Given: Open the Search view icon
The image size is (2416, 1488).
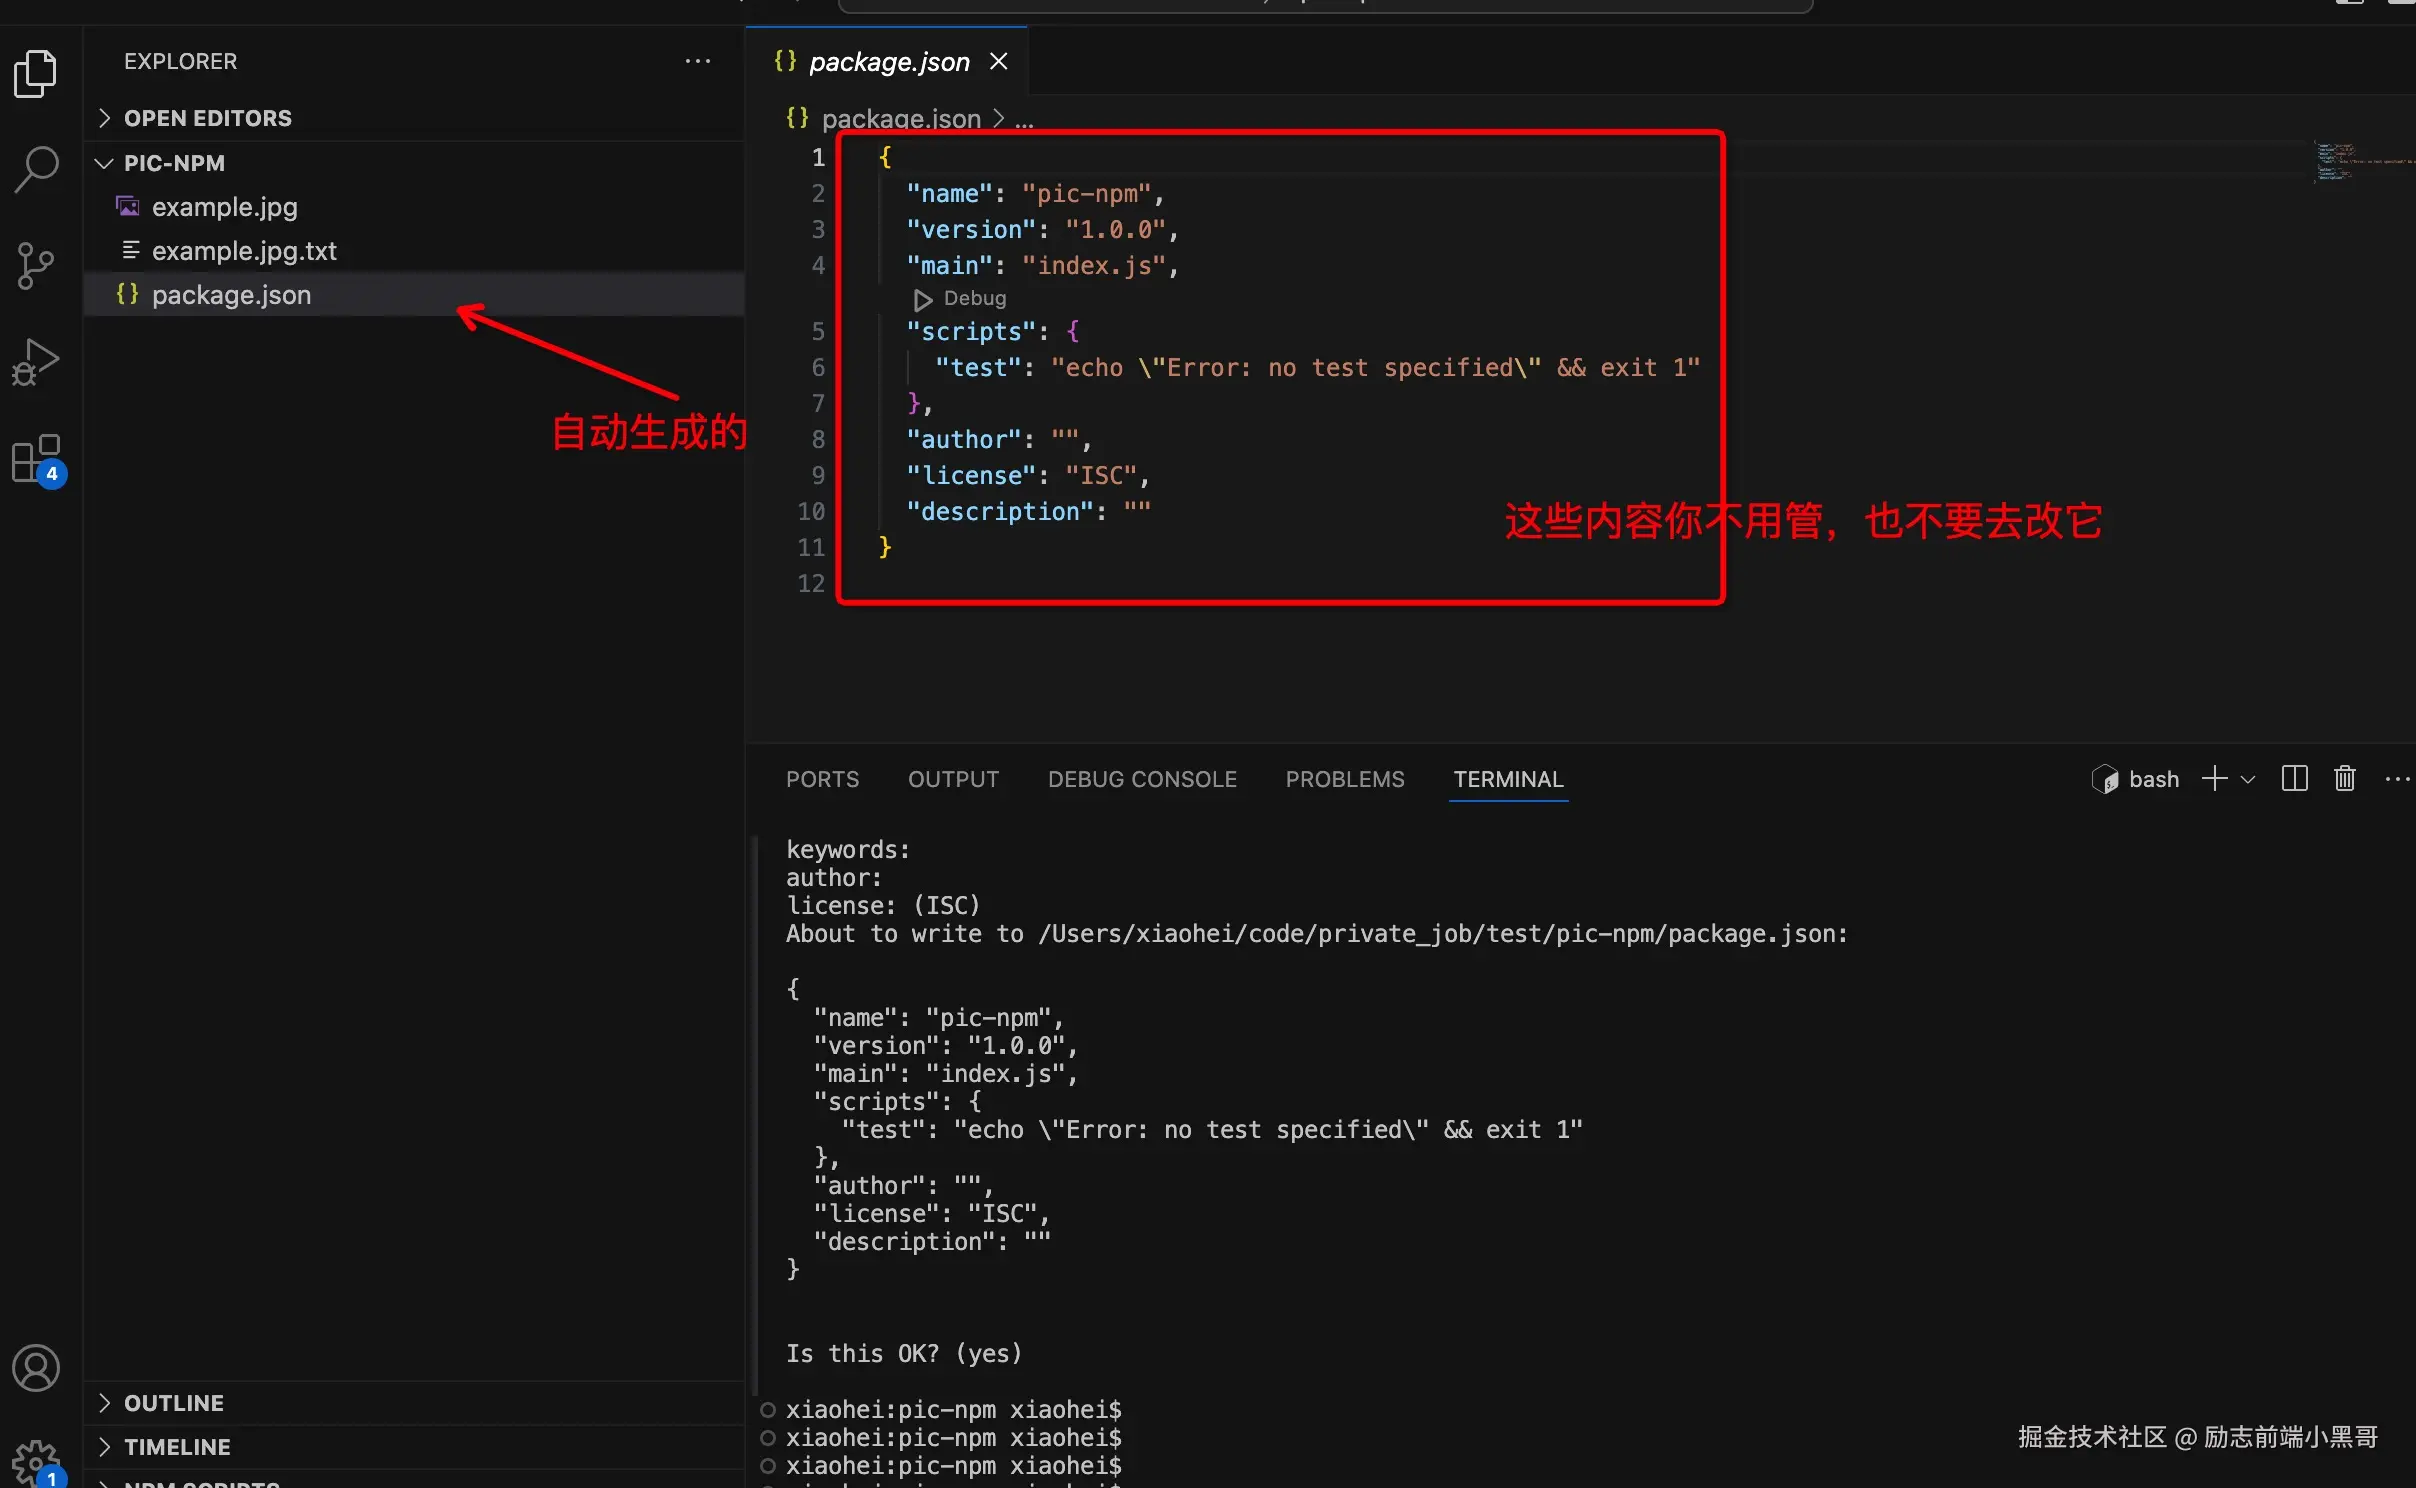Looking at the screenshot, I should (x=36, y=169).
